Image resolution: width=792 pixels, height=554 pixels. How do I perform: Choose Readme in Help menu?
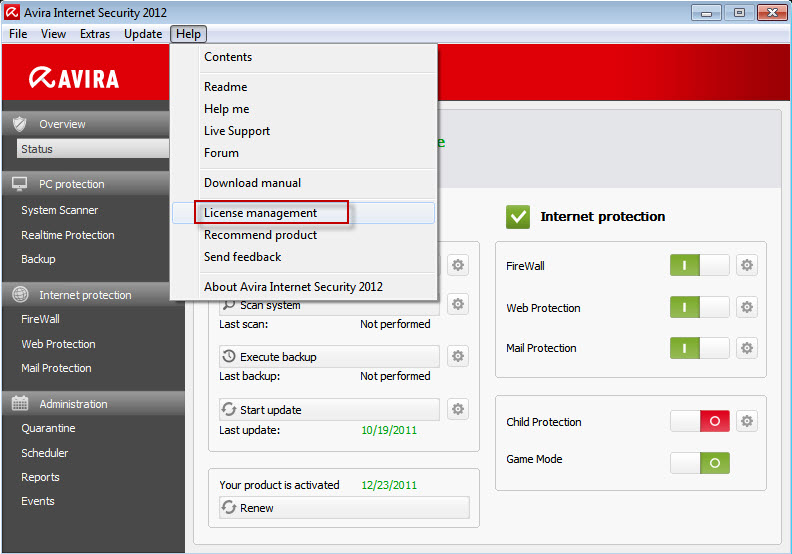pyautogui.click(x=304, y=87)
